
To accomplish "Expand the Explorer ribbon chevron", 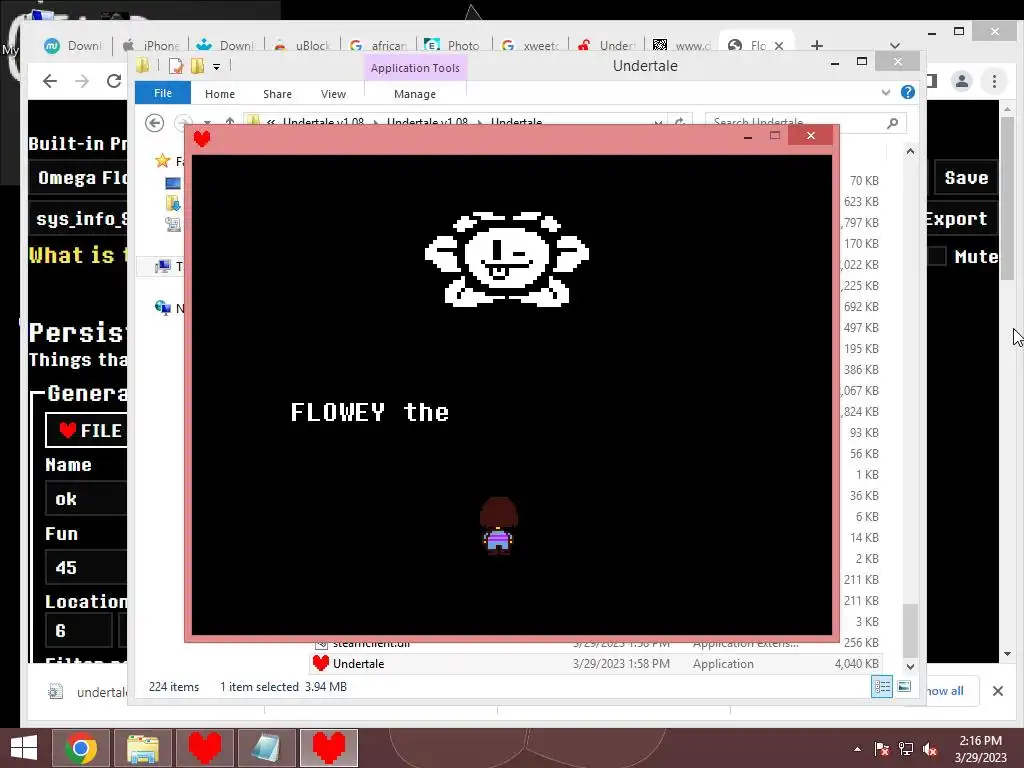I will (x=886, y=92).
